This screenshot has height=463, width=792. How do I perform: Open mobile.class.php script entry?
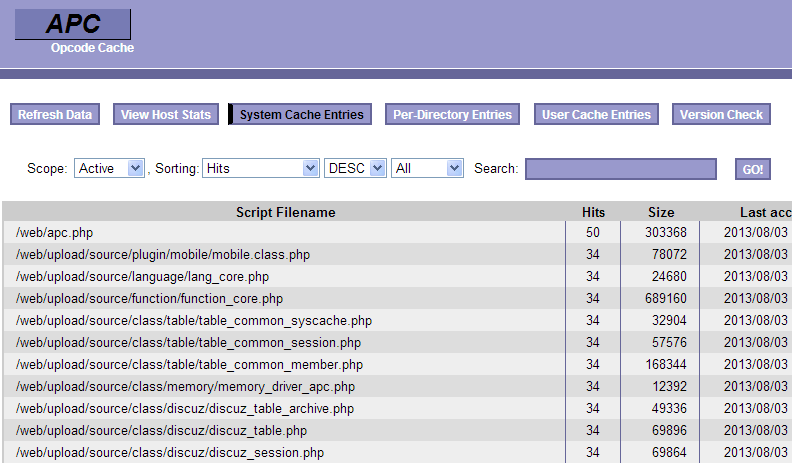point(163,255)
